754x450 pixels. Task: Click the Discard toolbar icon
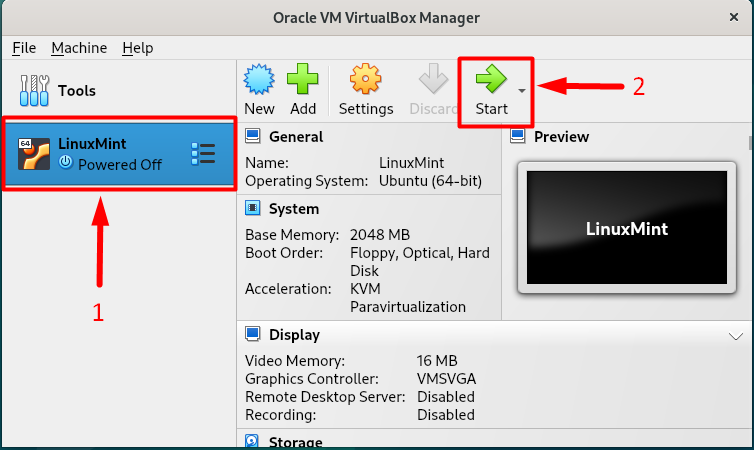pyautogui.click(x=433, y=81)
